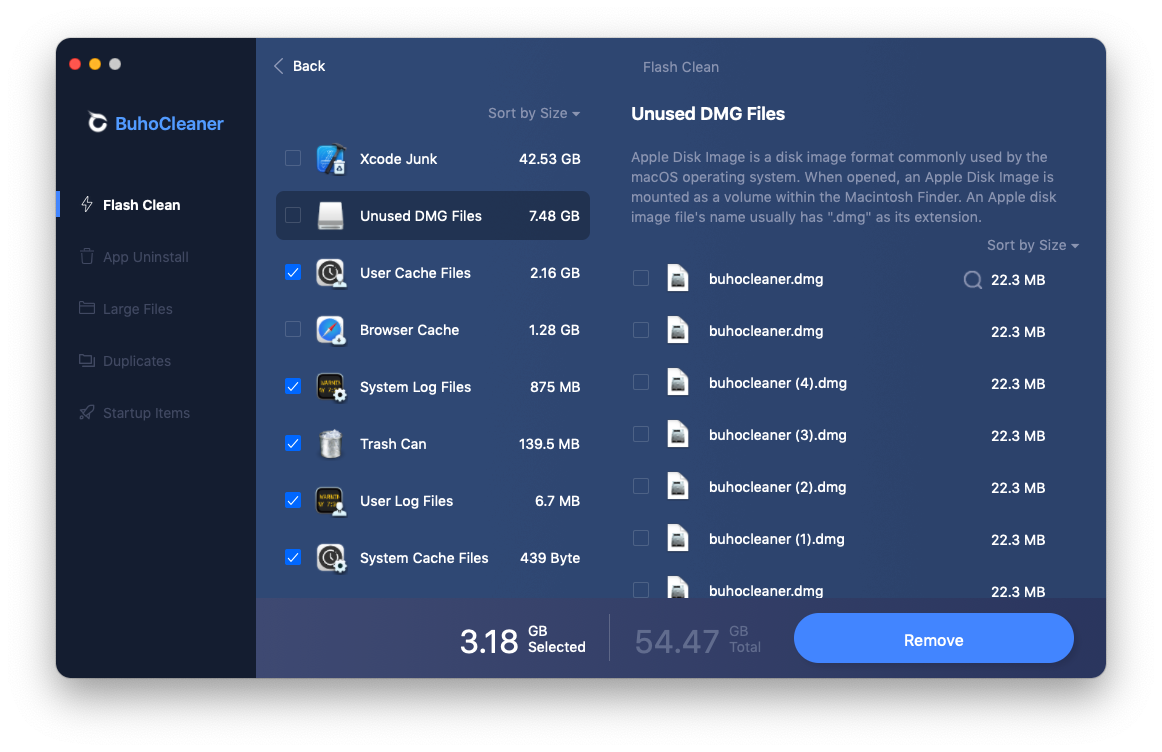Viewport: 1162px width, 752px height.
Task: Click the Trash Can bin icon
Action: tap(331, 444)
